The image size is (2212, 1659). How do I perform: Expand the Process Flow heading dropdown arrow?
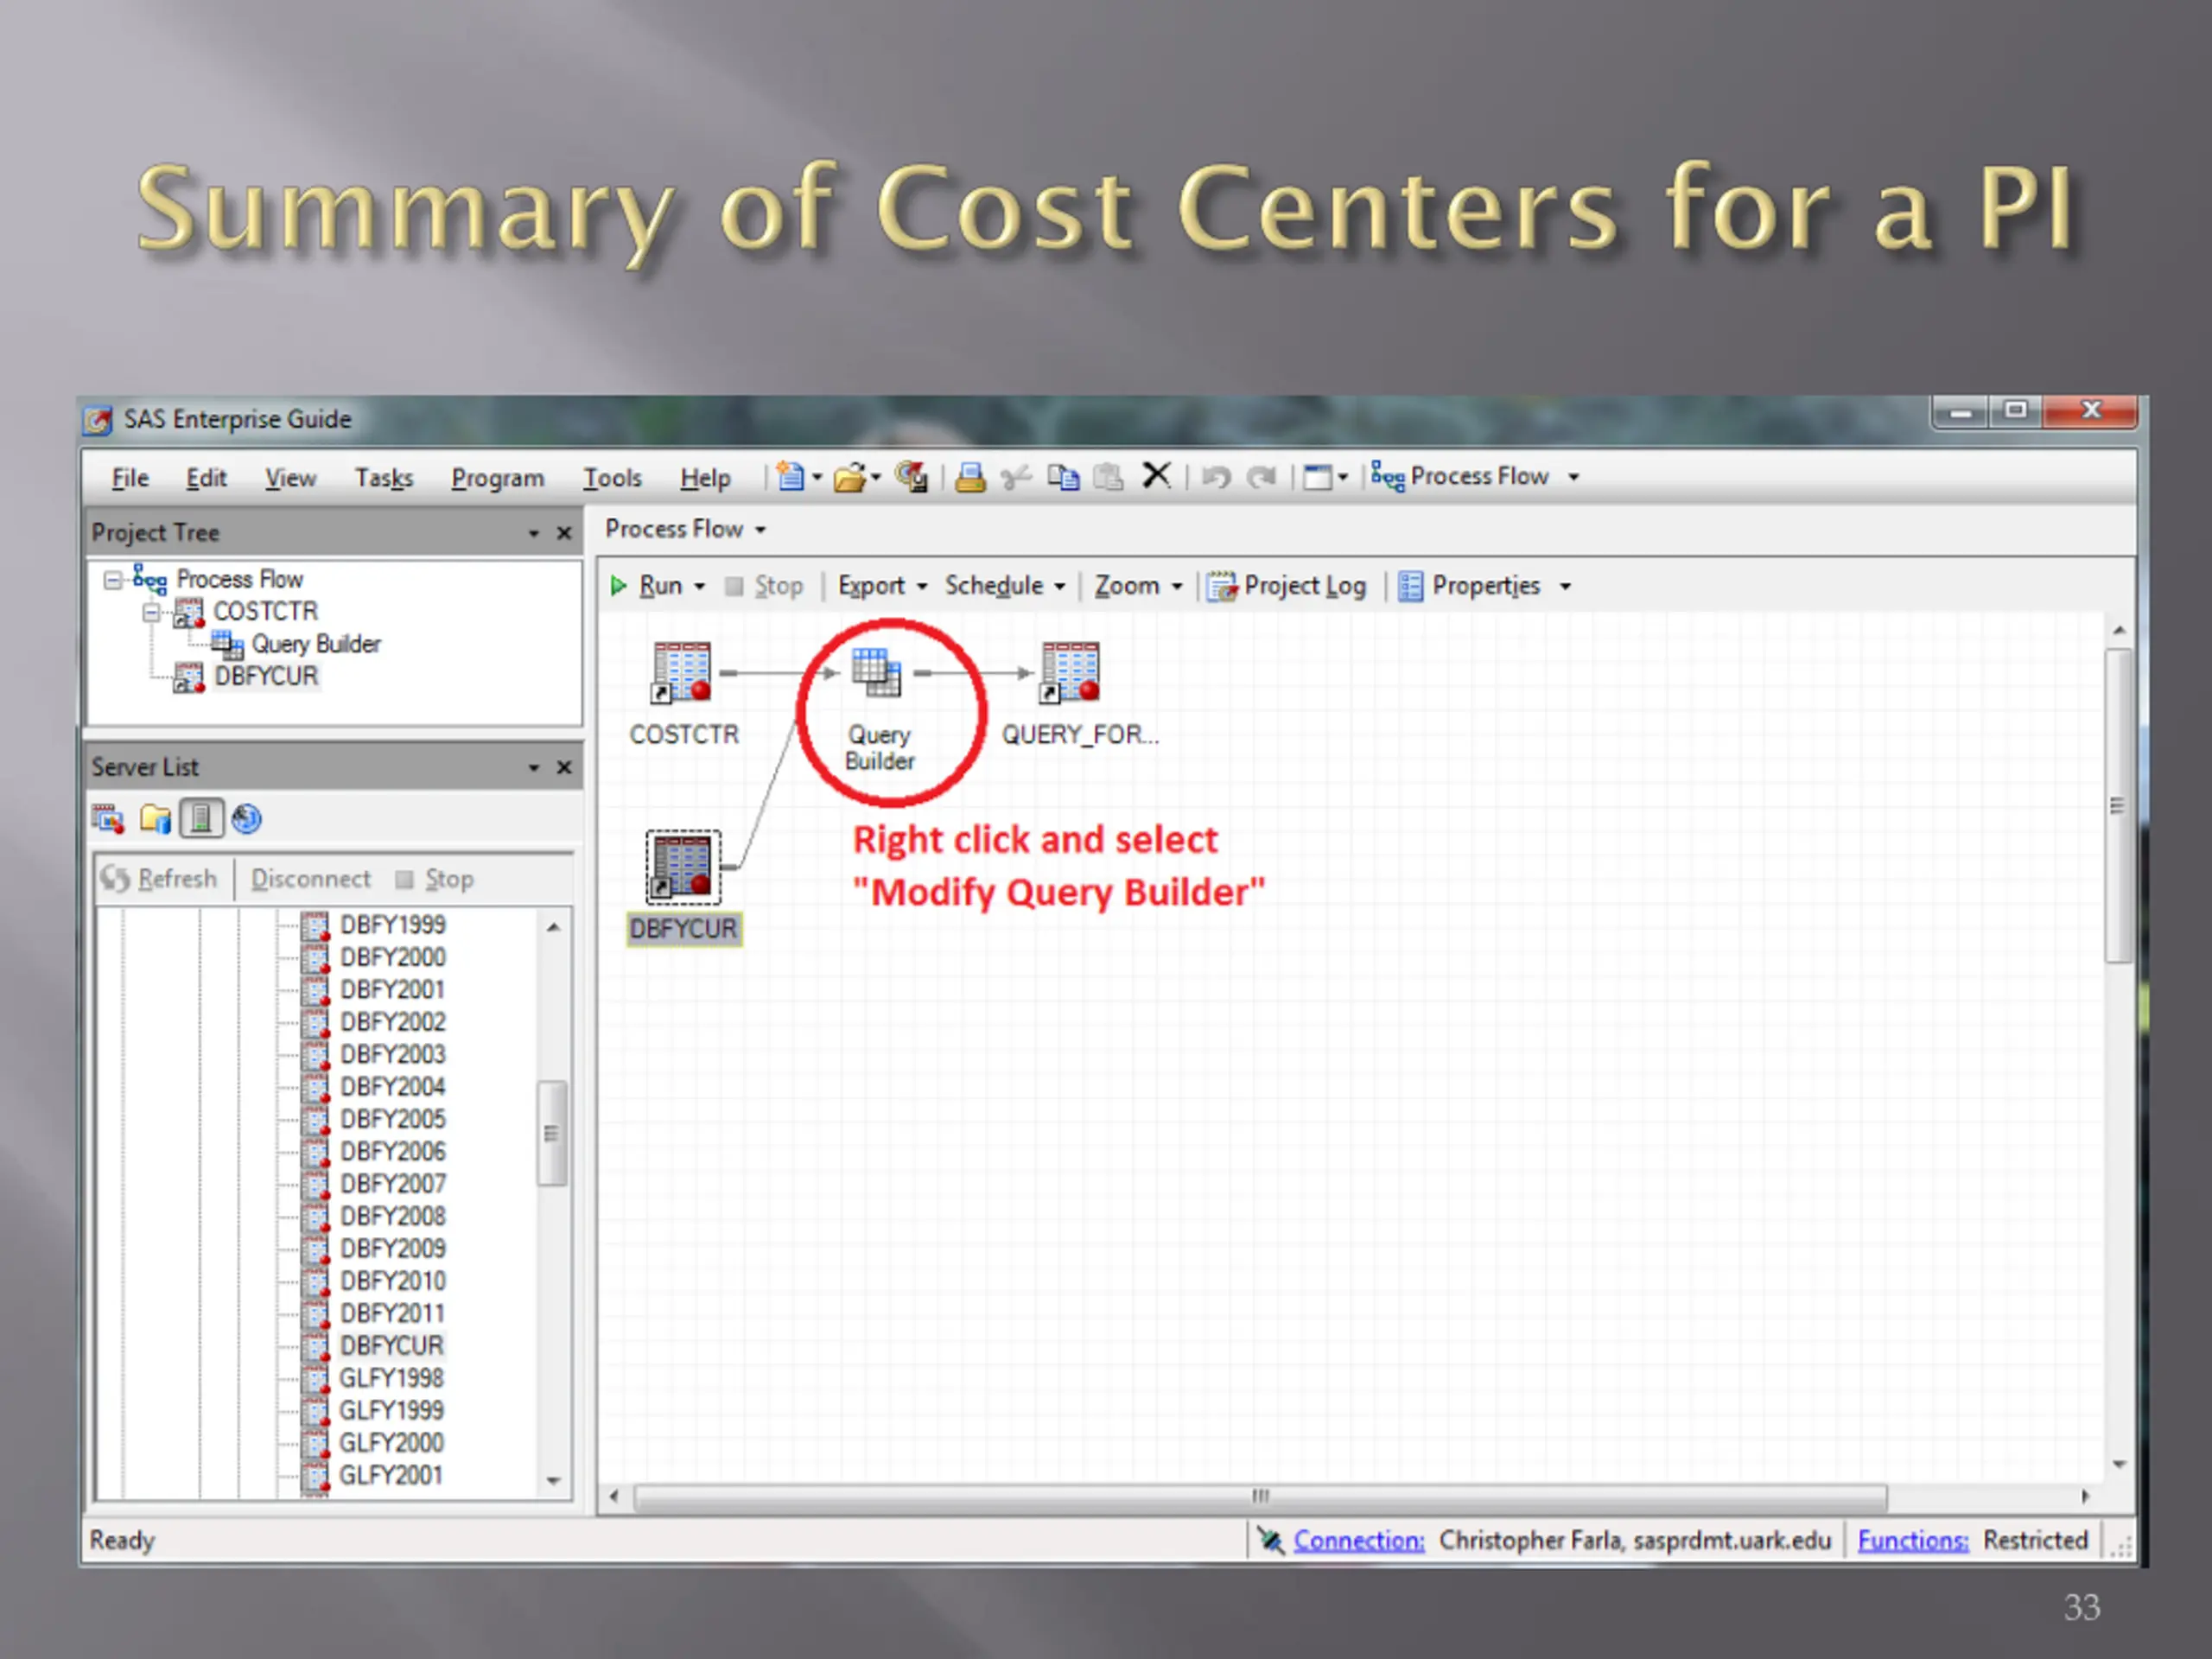pyautogui.click(x=761, y=530)
